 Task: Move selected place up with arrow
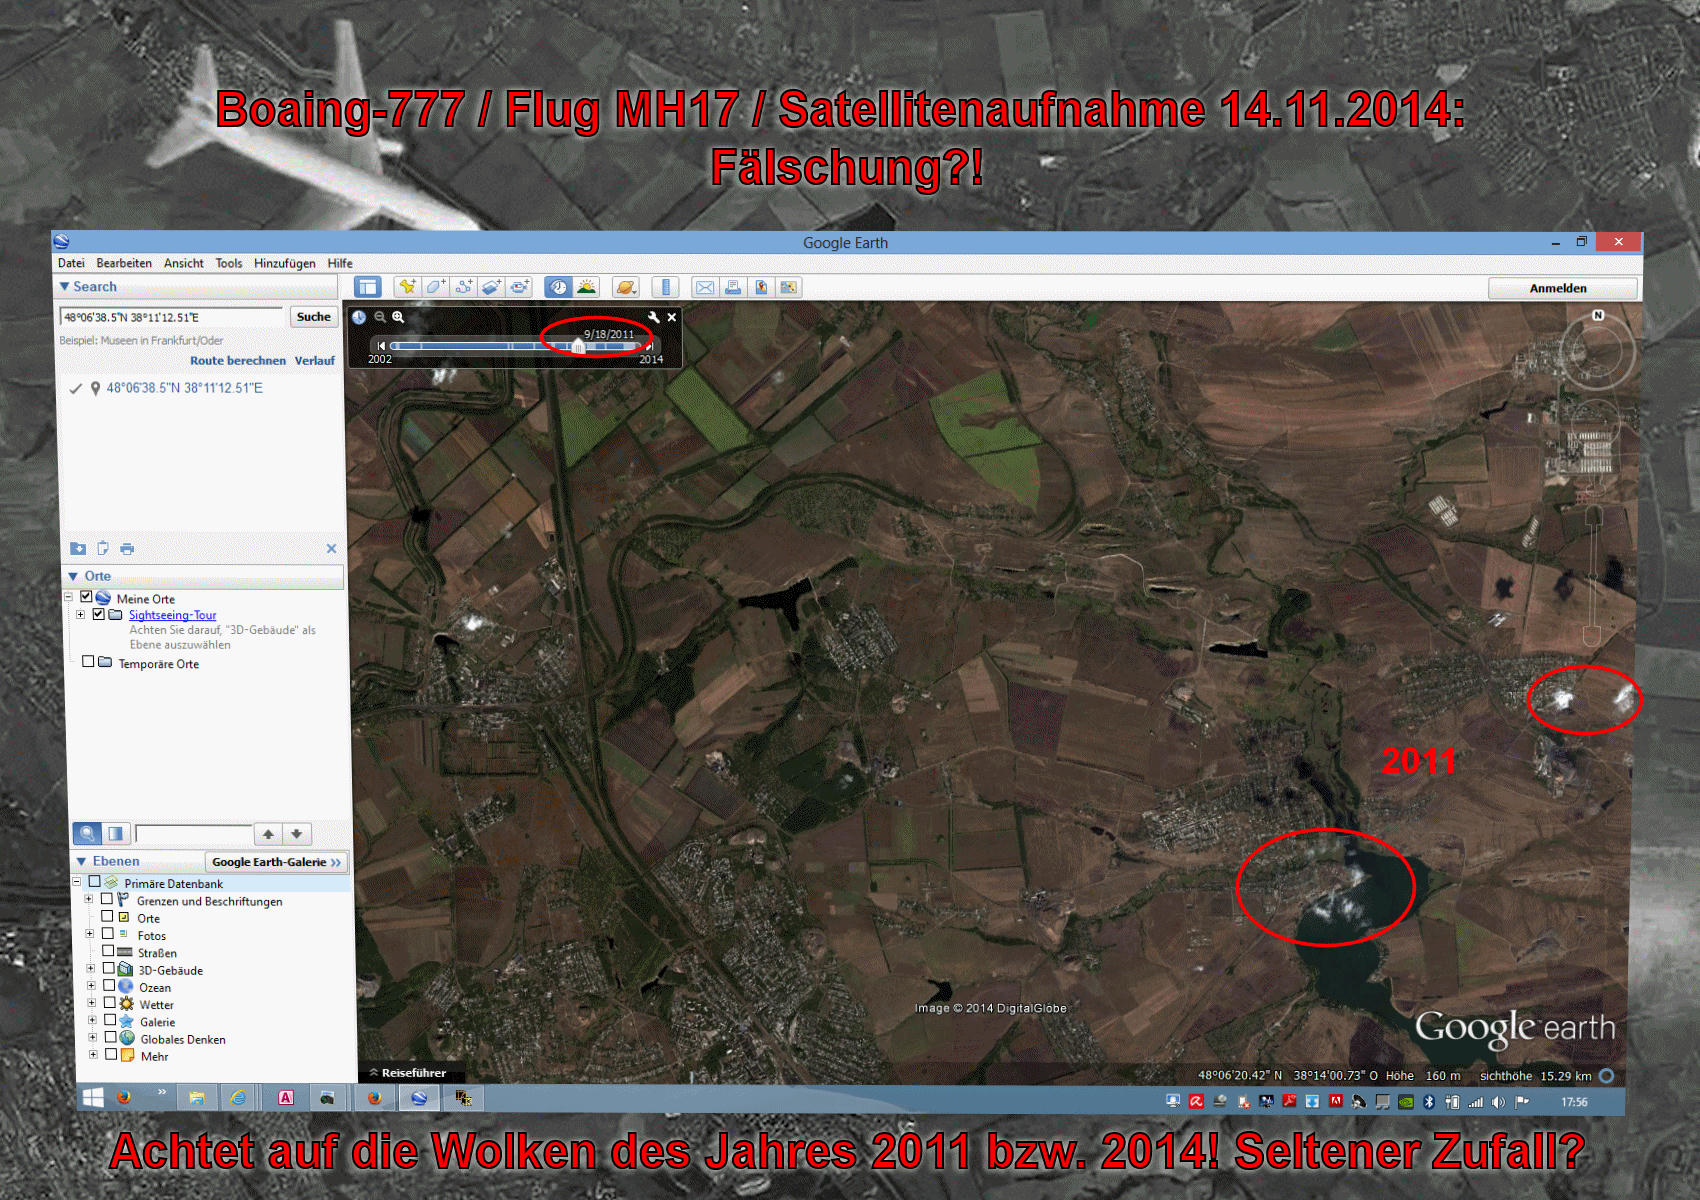click(268, 833)
